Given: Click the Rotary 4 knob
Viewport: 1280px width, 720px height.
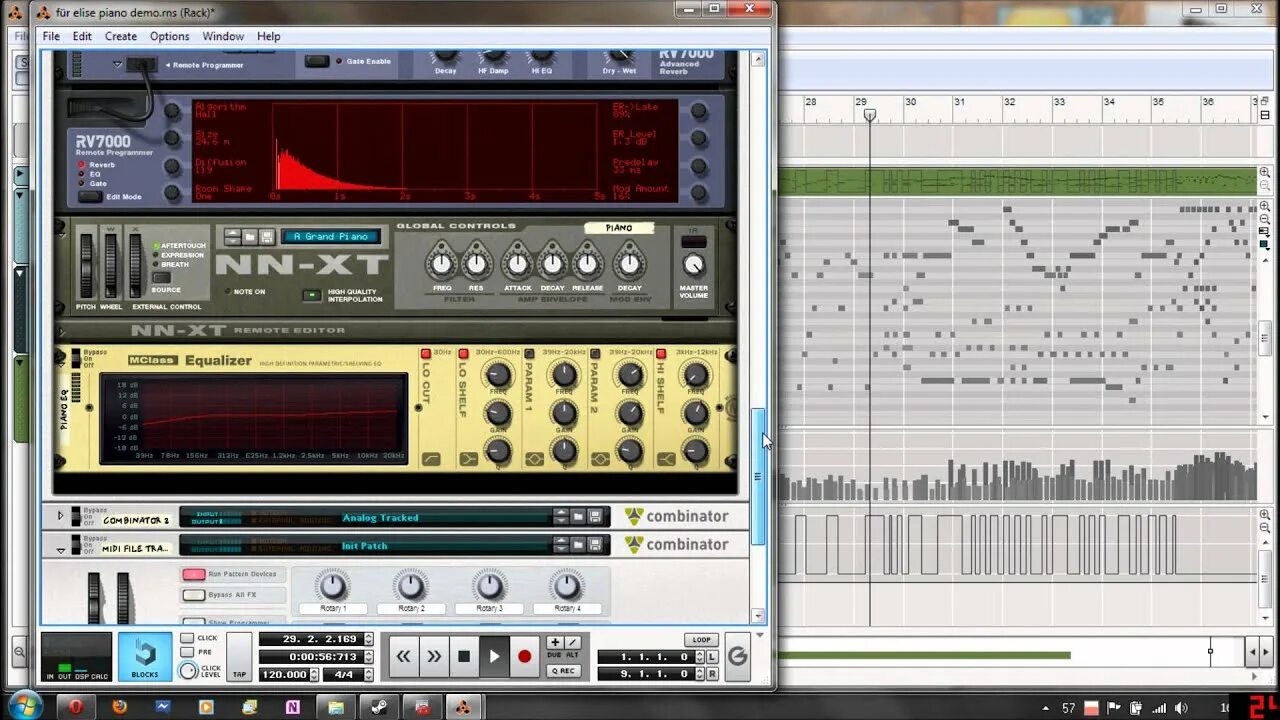Looking at the screenshot, I should (567, 586).
